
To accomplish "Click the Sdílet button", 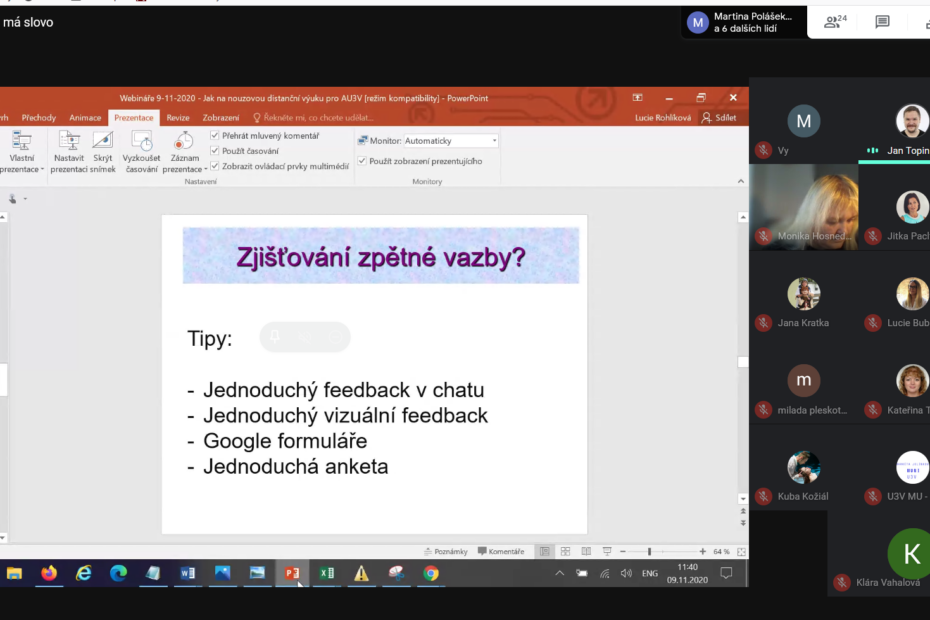I will pos(720,118).
